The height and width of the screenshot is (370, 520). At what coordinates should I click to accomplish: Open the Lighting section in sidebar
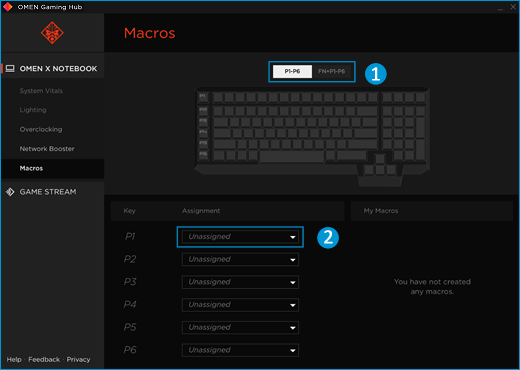pyautogui.click(x=33, y=110)
